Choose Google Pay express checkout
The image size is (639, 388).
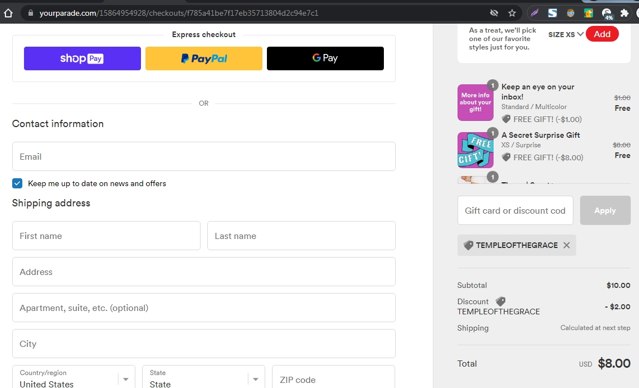coord(325,58)
